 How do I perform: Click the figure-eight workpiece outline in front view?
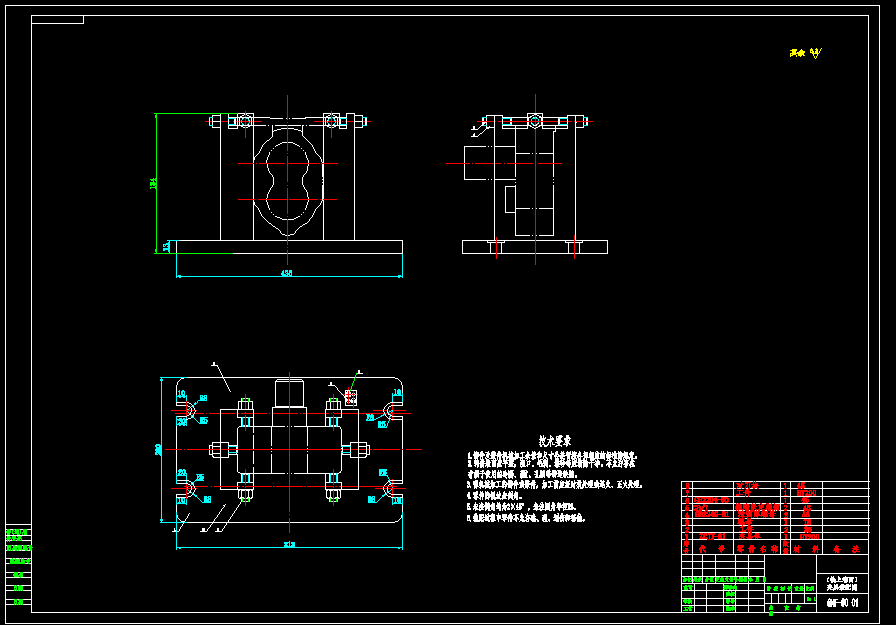[x=287, y=182]
